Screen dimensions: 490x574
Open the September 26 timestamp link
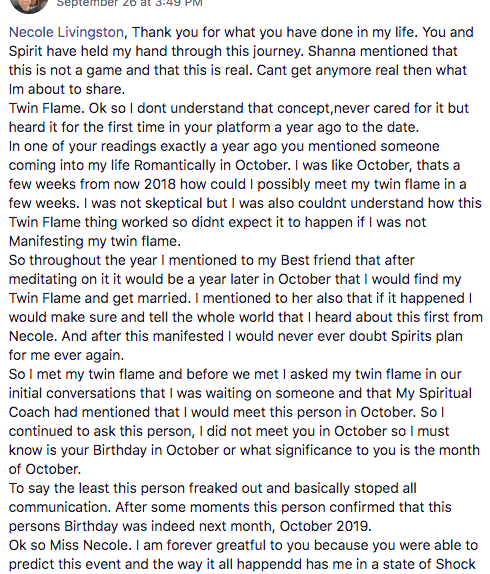click(130, 4)
